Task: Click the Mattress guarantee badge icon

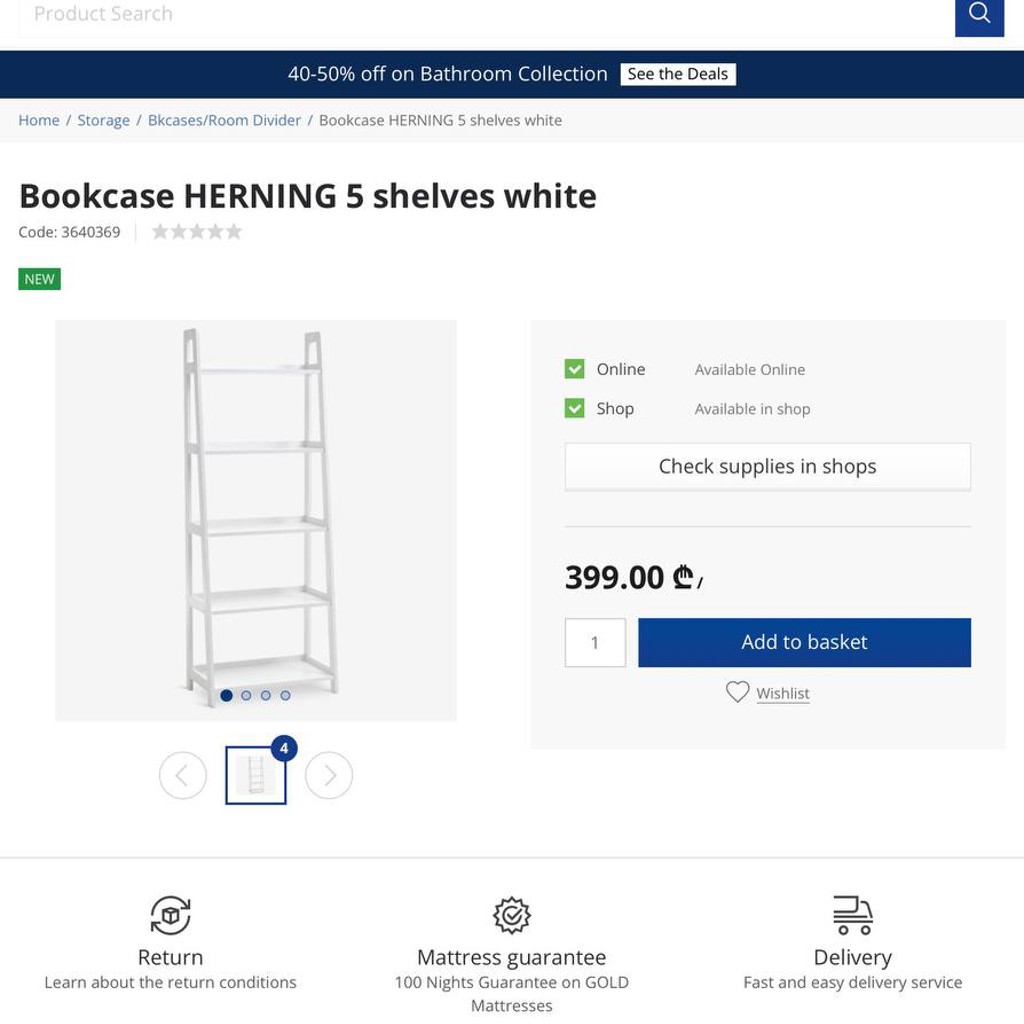Action: (x=511, y=915)
